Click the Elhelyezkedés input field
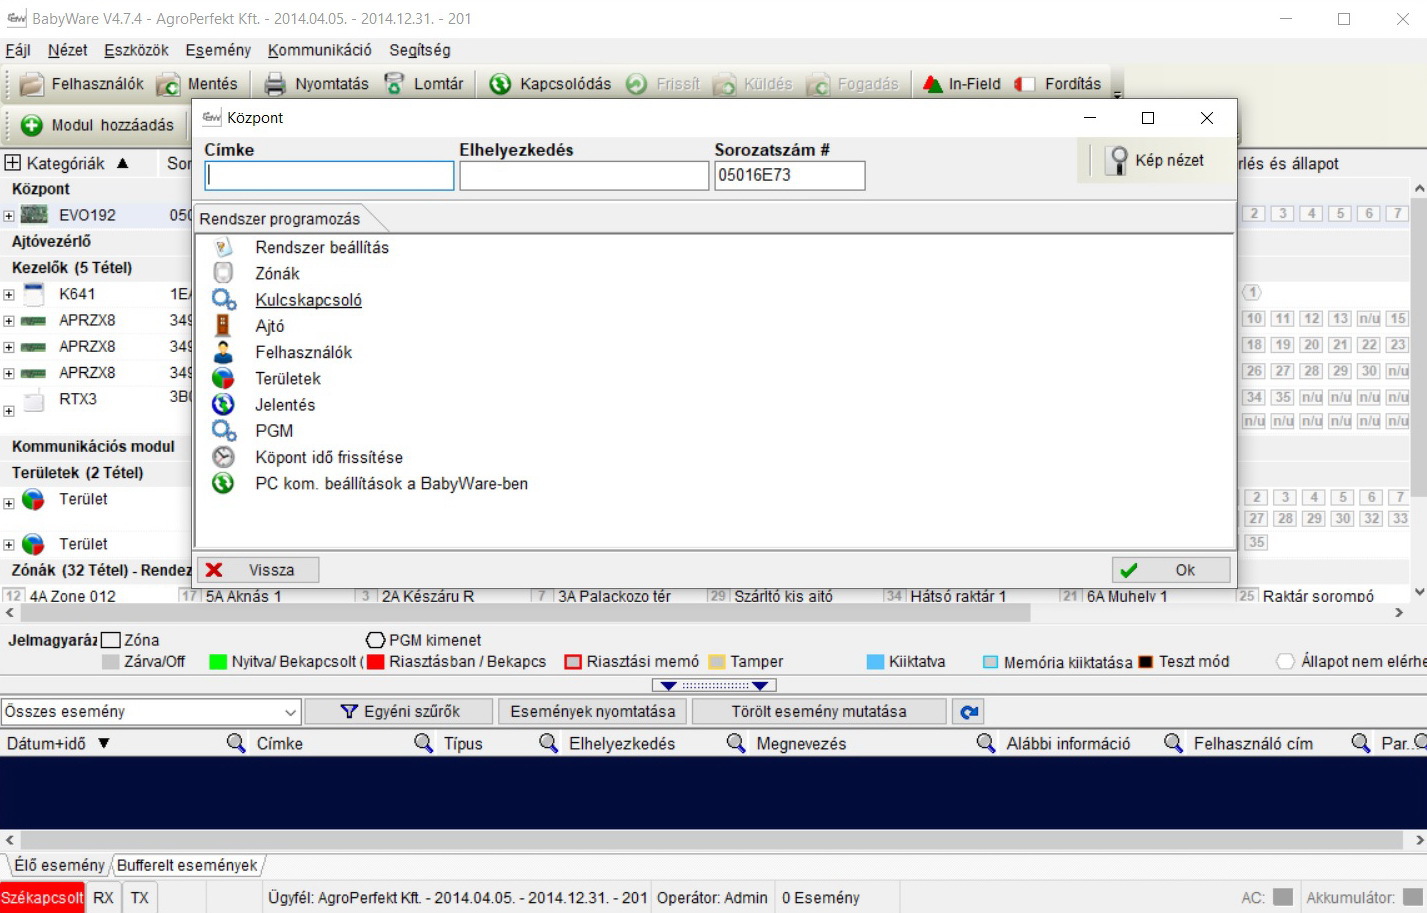The height and width of the screenshot is (913, 1427). 585,176
